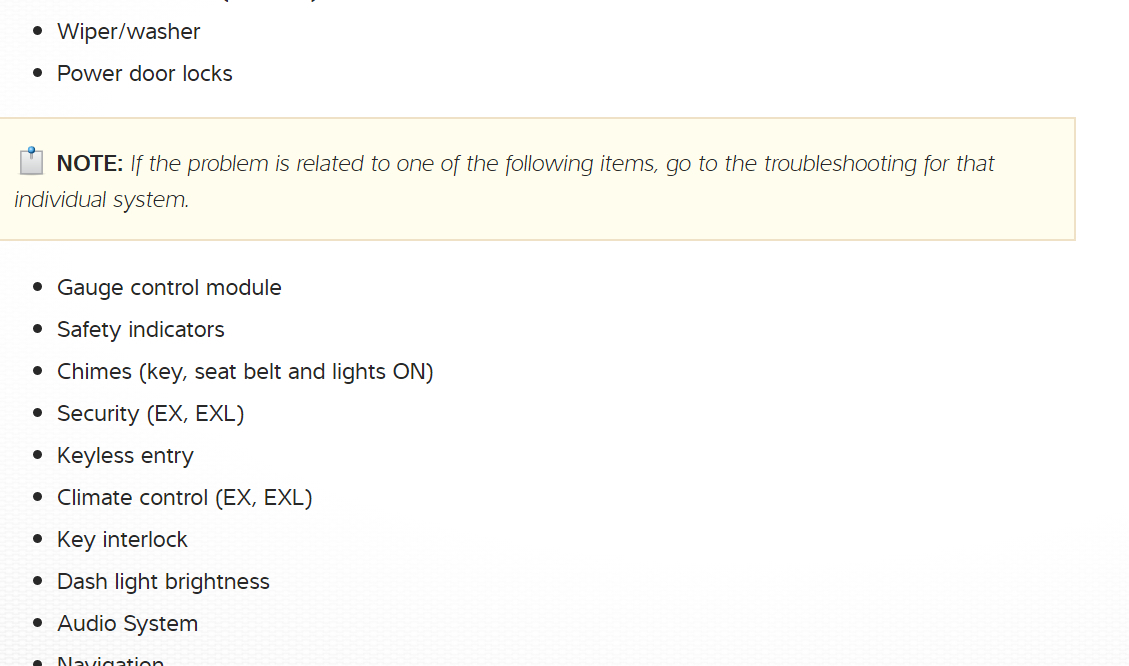1129x666 pixels.
Task: Click the Safety indicators entry
Action: click(x=140, y=330)
